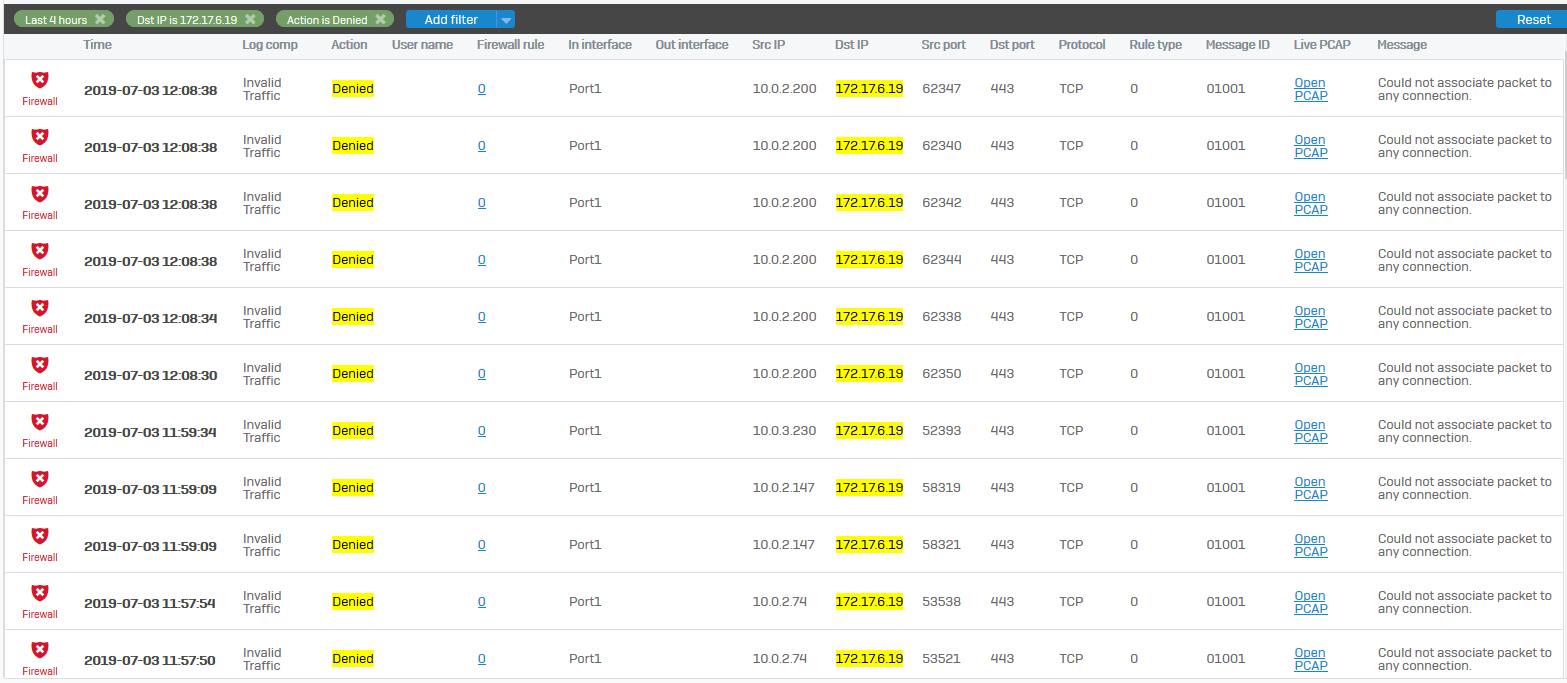Click the Firewall shield icon in the 11:59:34 row
The width and height of the screenshot is (1567, 683).
[x=40, y=422]
